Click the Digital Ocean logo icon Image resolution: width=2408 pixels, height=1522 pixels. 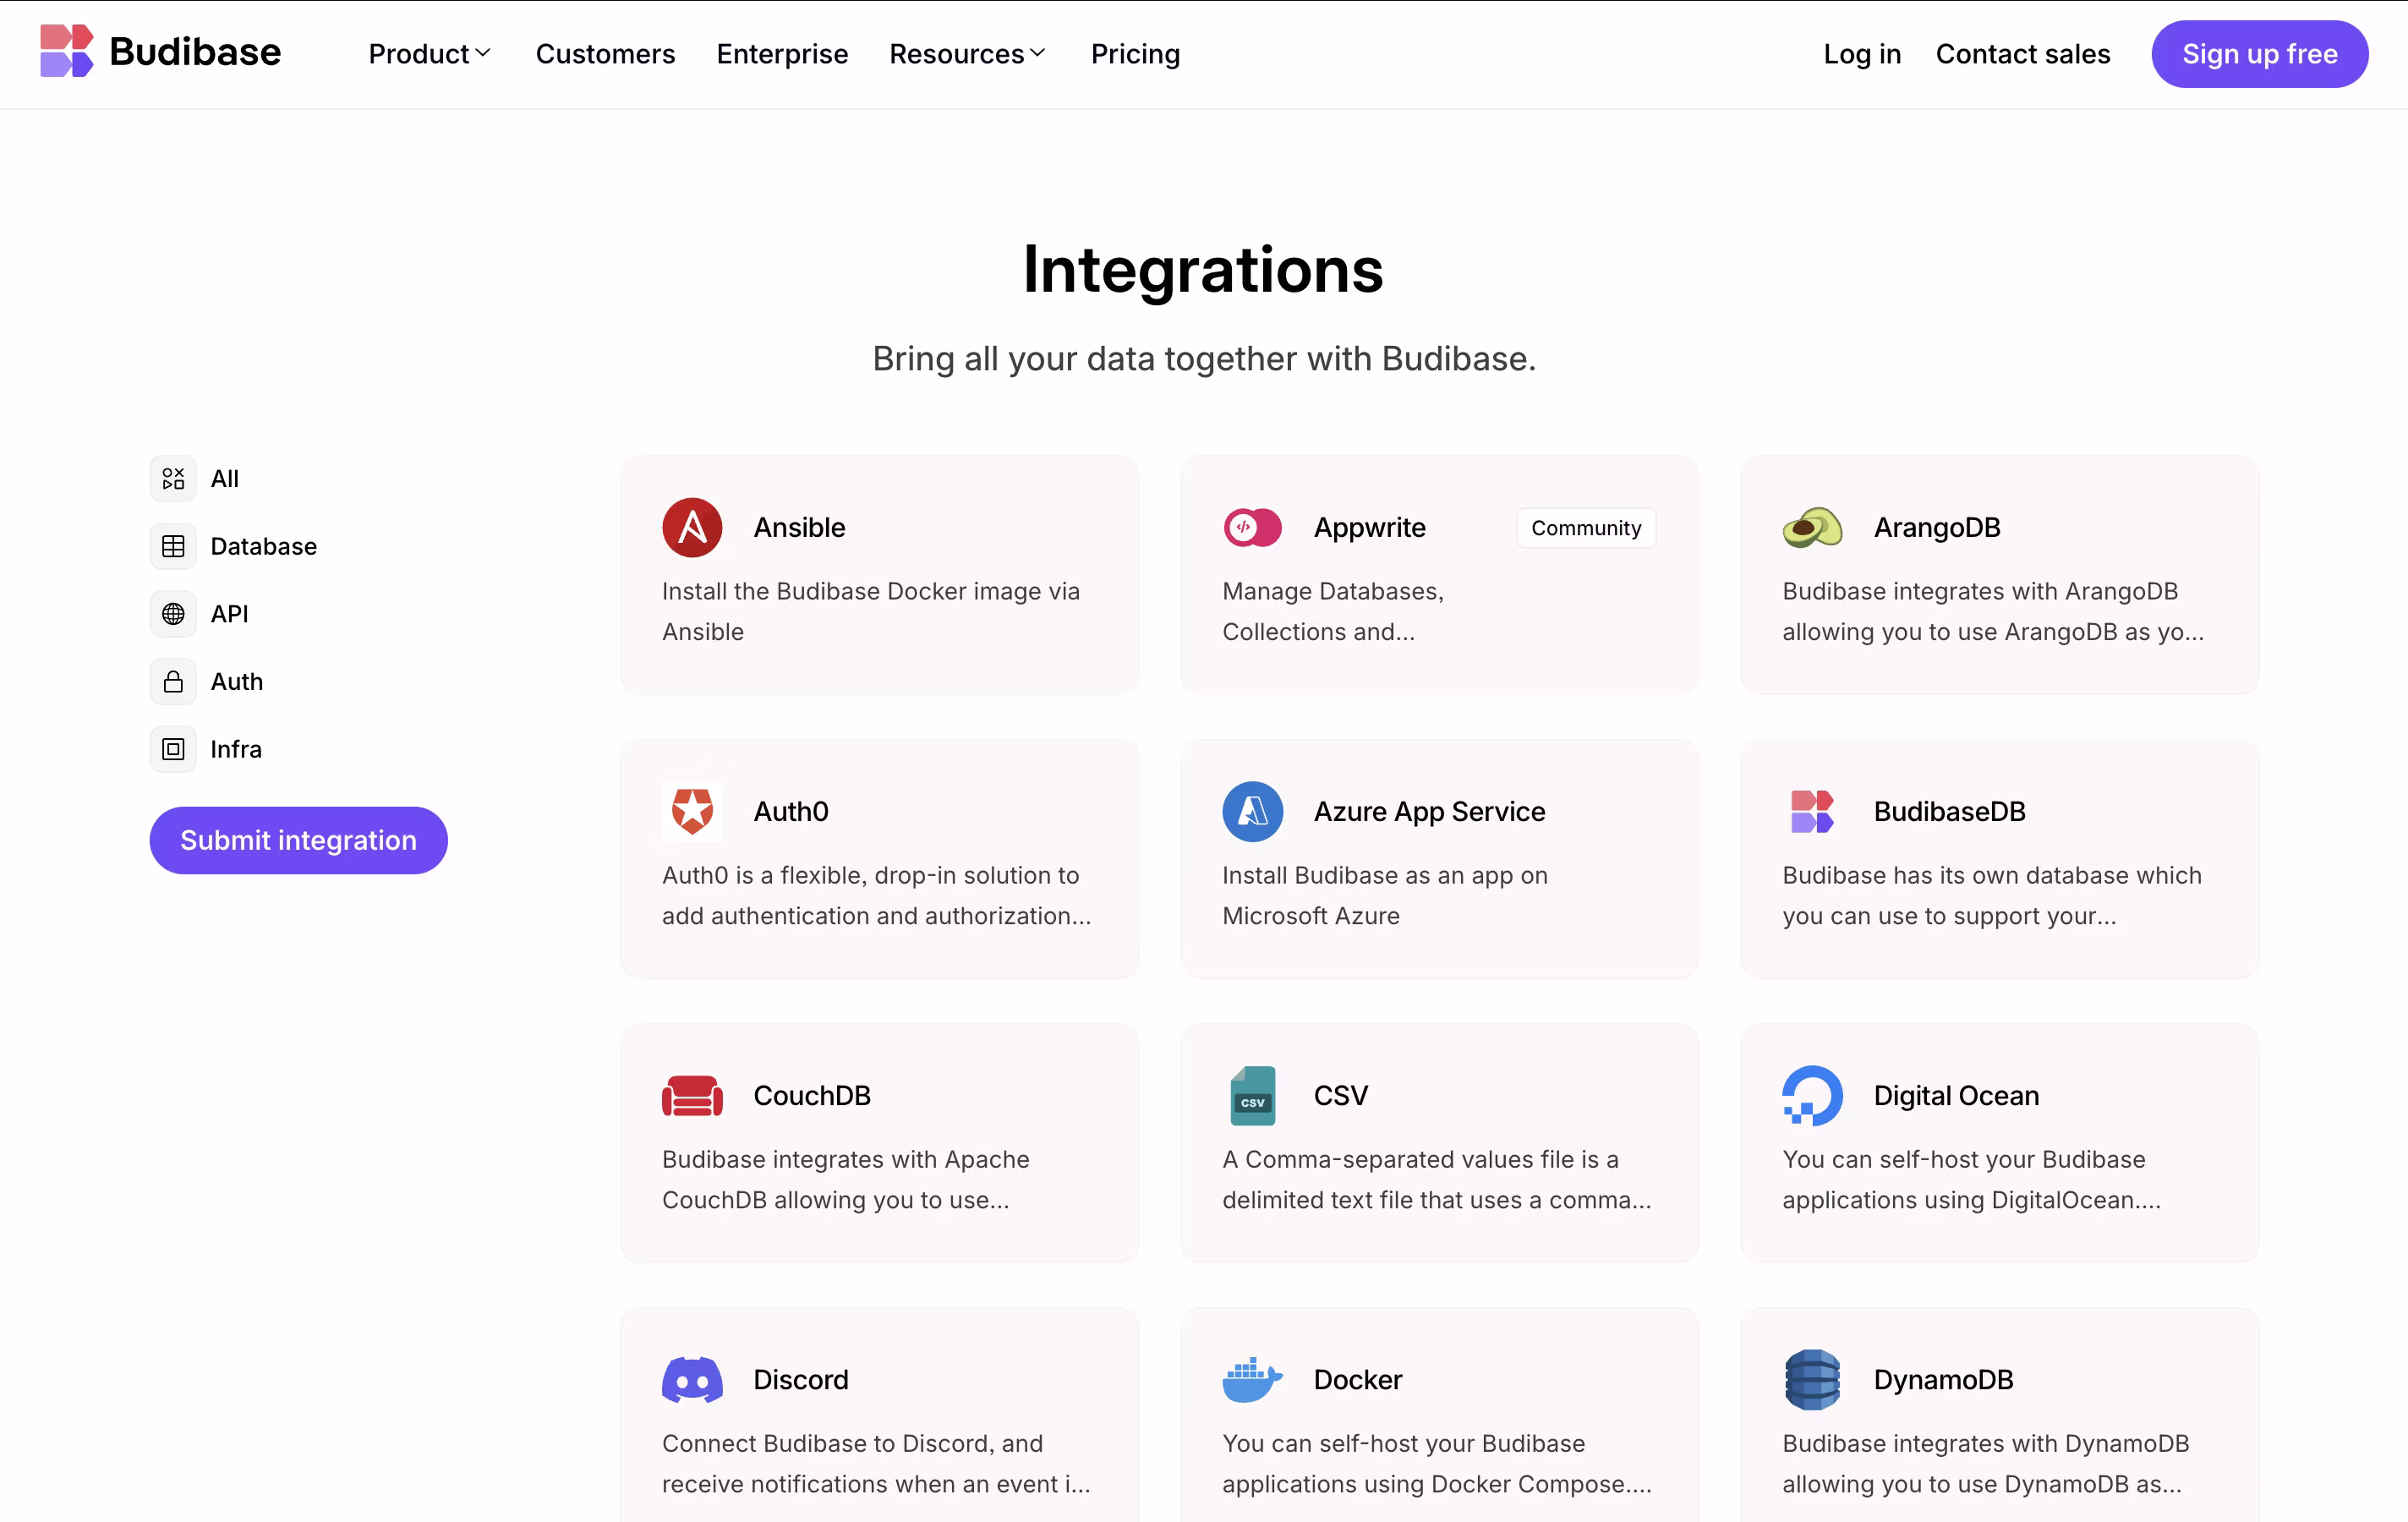coord(1812,1095)
